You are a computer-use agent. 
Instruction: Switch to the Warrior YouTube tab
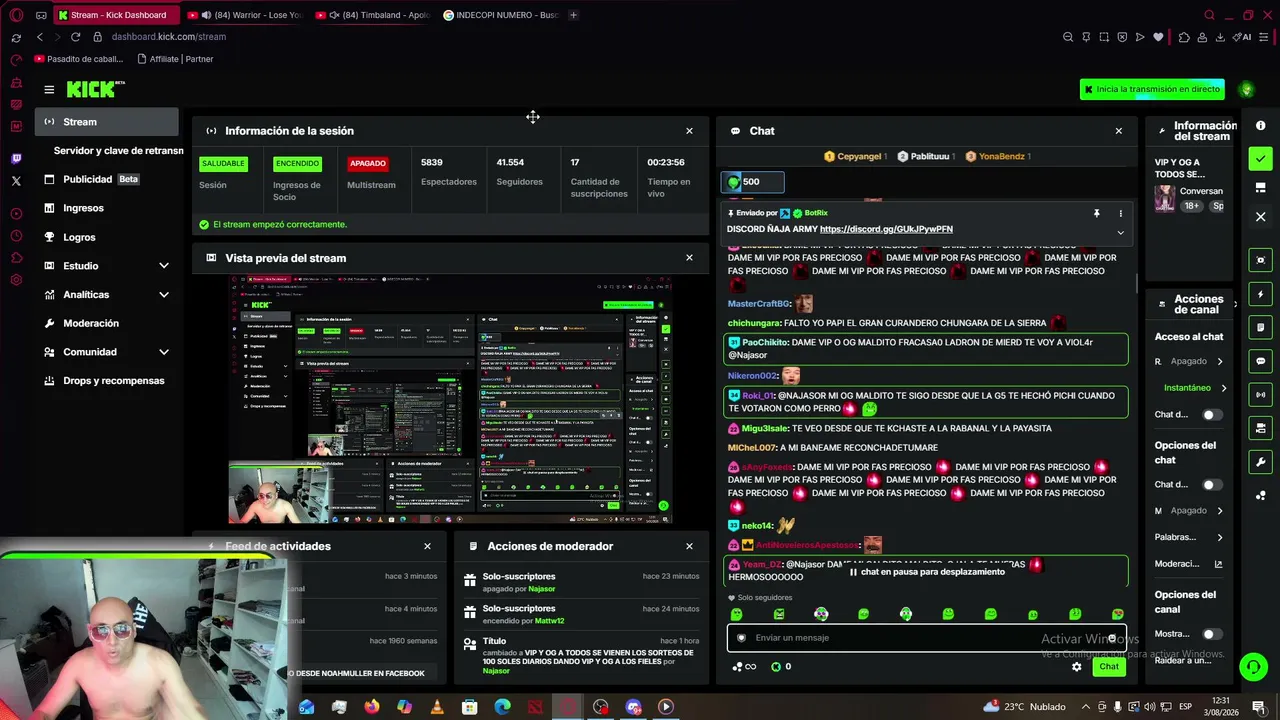(x=244, y=15)
